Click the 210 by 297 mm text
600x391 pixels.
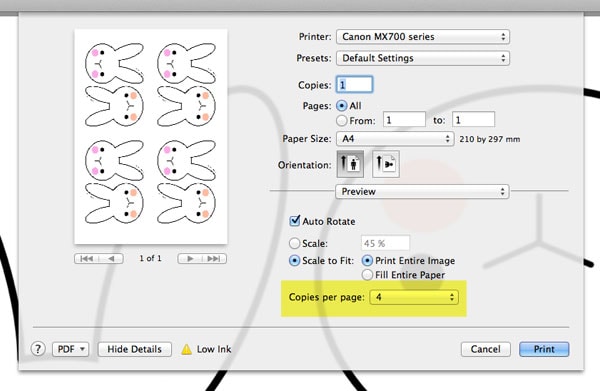490,139
